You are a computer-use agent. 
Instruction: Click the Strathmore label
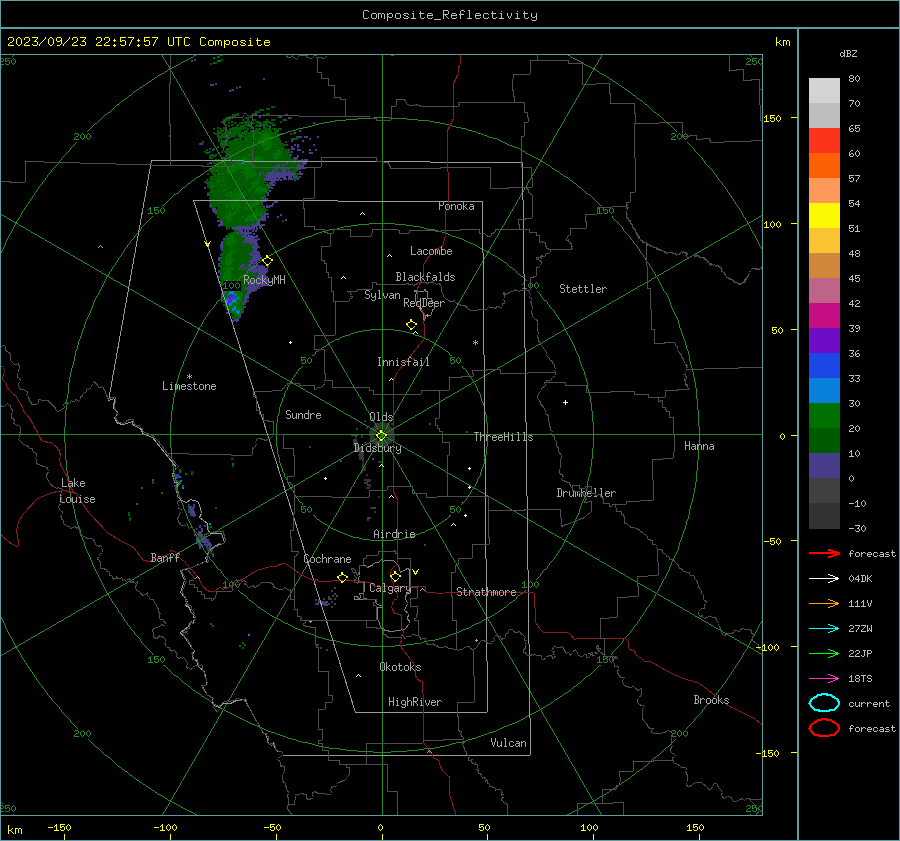pos(486,592)
